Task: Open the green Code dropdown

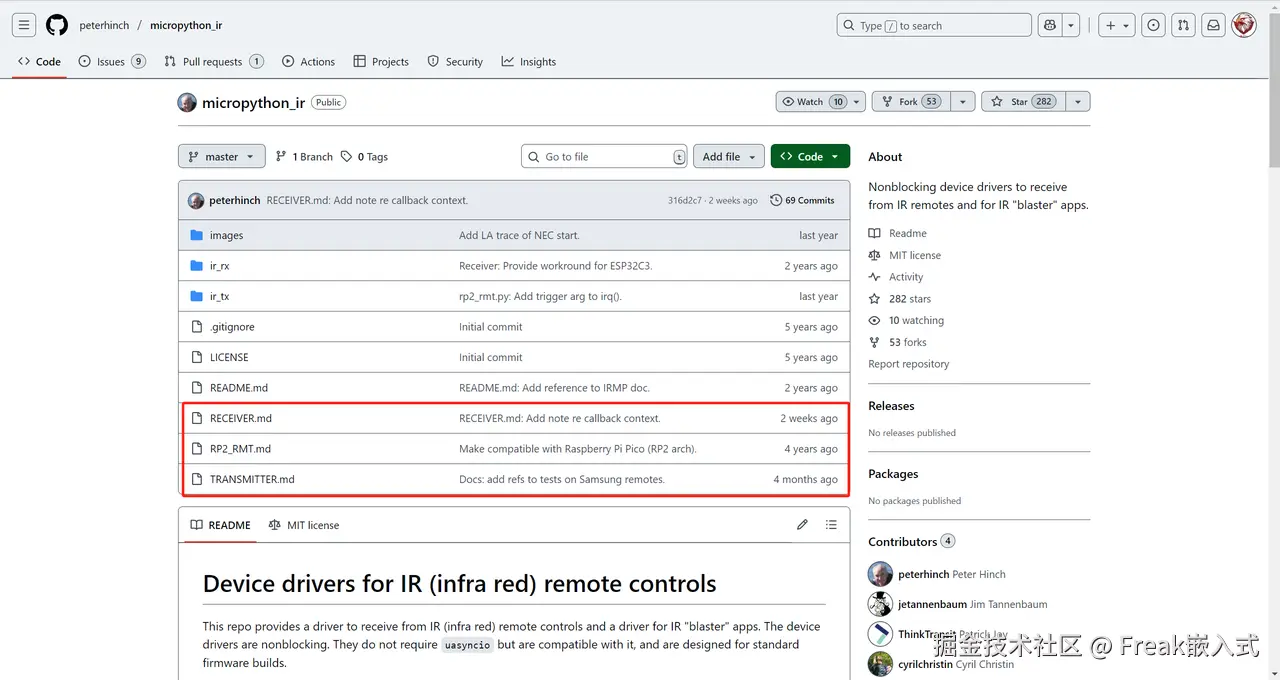Action: 811,157
